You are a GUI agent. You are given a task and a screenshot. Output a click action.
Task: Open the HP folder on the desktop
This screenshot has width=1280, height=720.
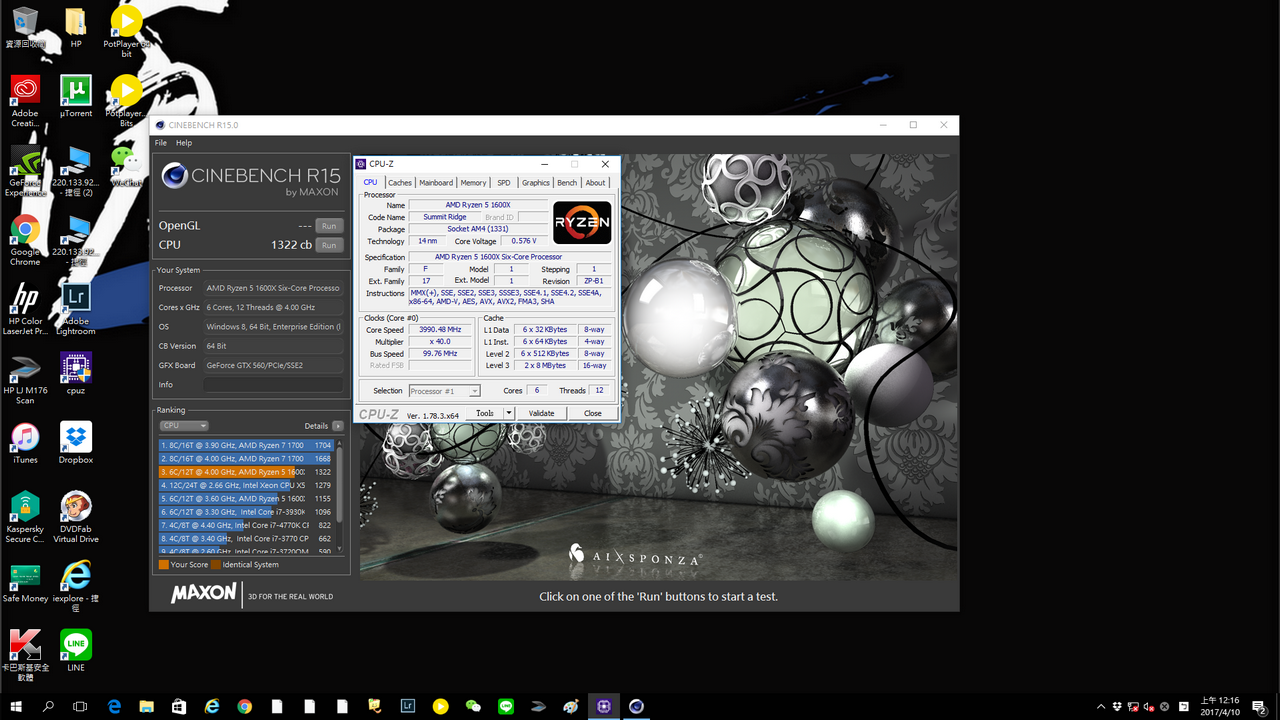coord(76,27)
